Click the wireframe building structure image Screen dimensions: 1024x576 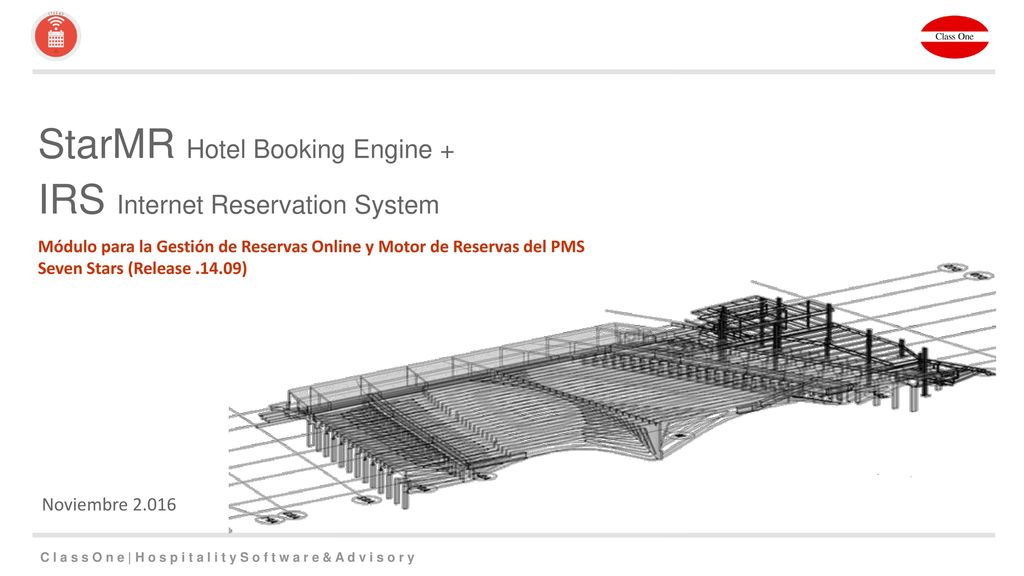[x=612, y=397]
